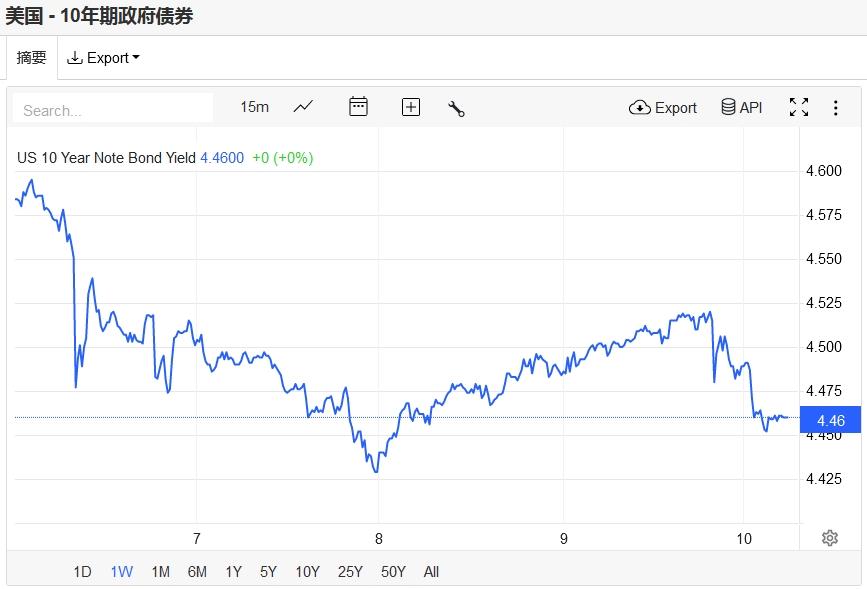867x589 pixels.
Task: Click the US 10 Year Note Bond Yield label
Action: pos(108,158)
